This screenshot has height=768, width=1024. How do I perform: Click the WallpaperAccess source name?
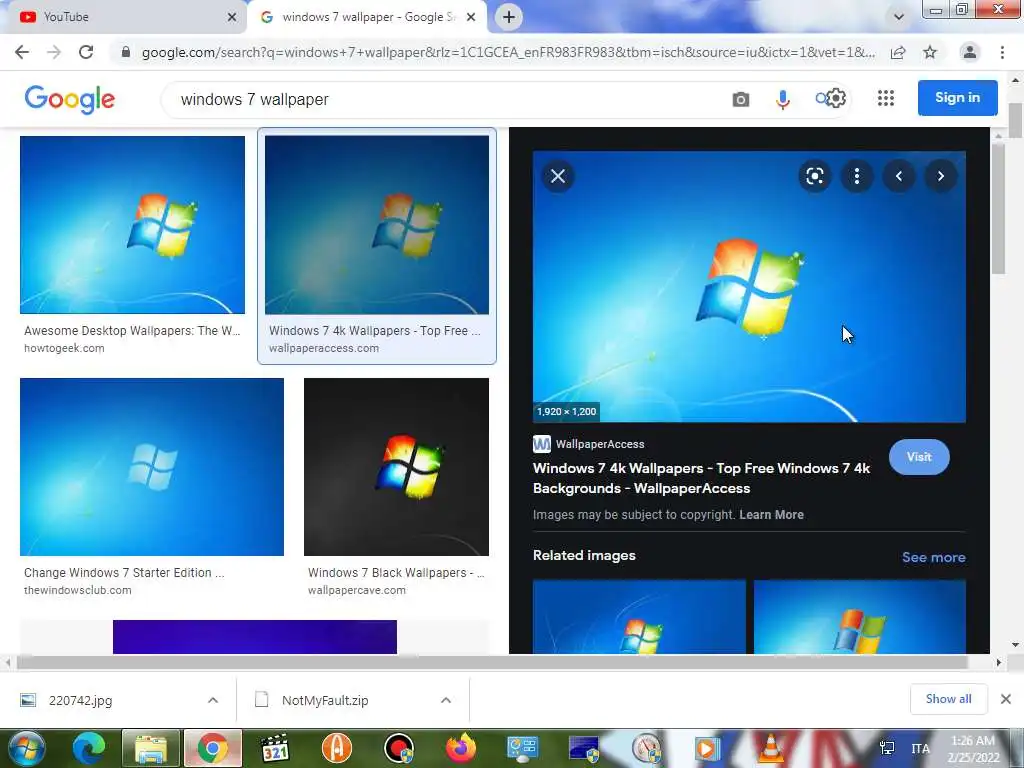[600, 444]
